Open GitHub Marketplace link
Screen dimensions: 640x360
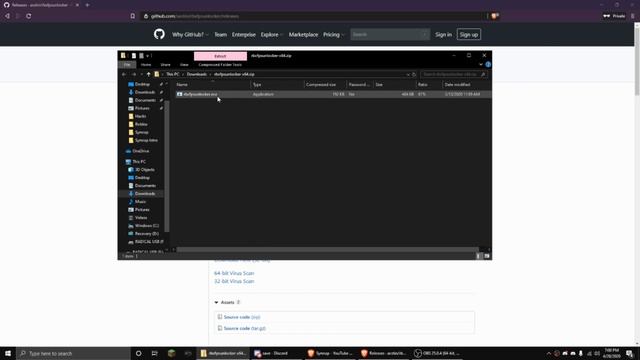coord(303,35)
